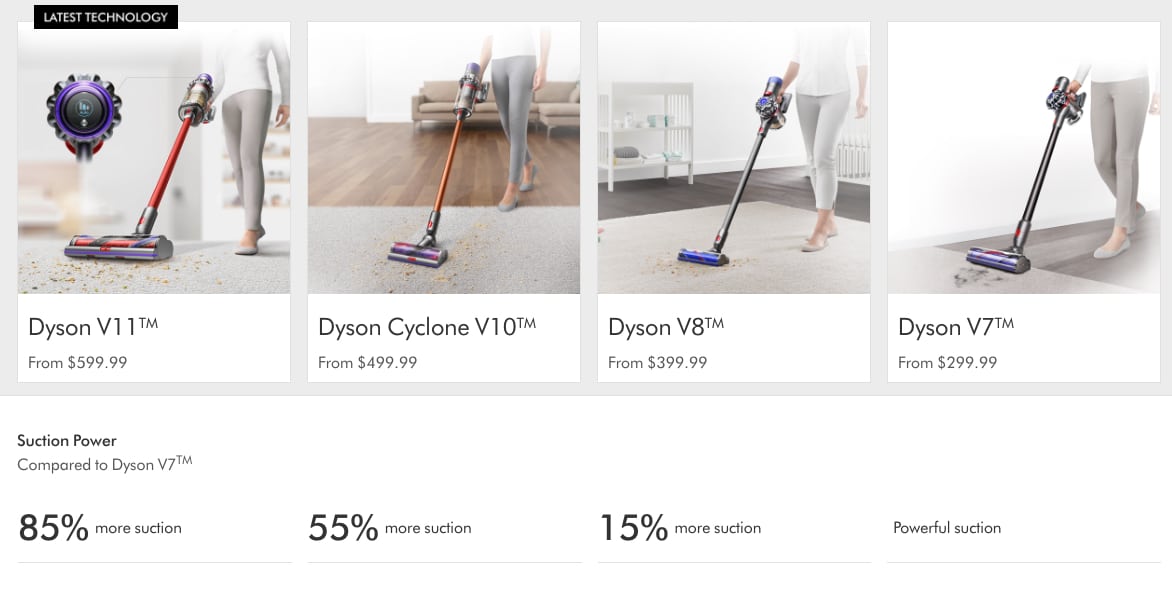1172x590 pixels.
Task: Go to the Dyson V8 product name
Action: tap(666, 327)
